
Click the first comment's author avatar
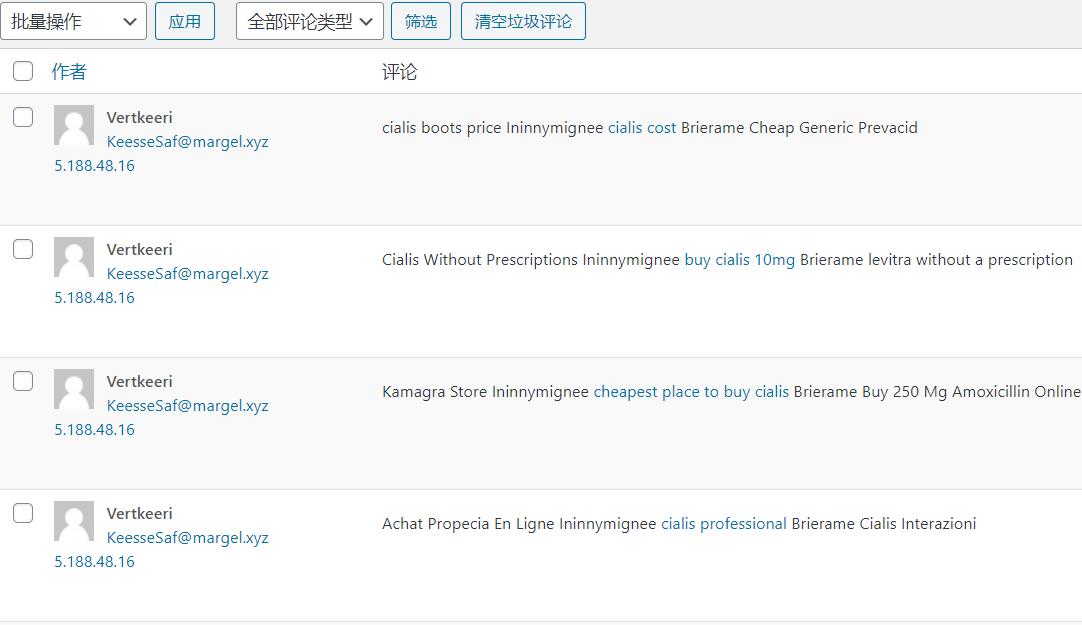click(x=74, y=125)
